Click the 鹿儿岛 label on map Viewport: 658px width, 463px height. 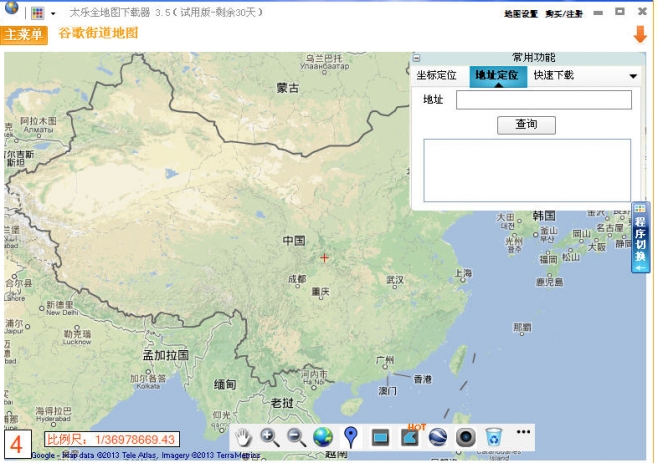pyautogui.click(x=549, y=282)
